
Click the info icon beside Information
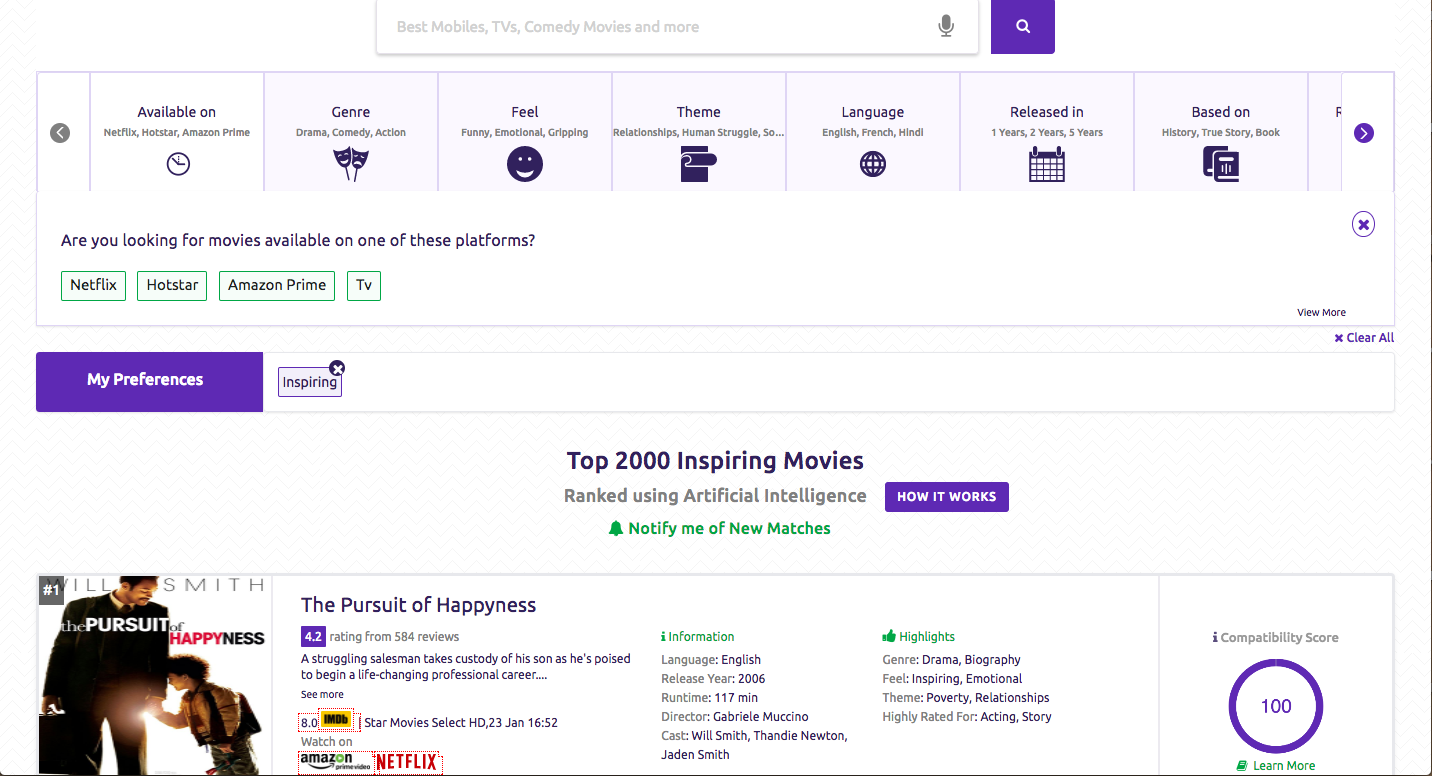click(663, 637)
